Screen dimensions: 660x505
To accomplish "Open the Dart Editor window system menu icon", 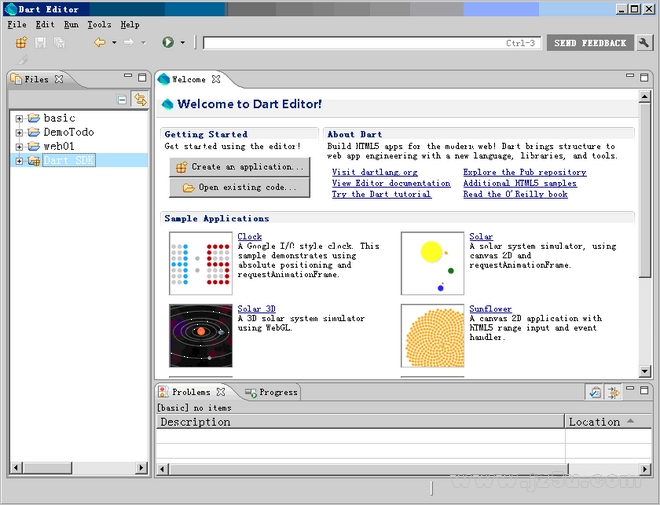I will click(10, 9).
